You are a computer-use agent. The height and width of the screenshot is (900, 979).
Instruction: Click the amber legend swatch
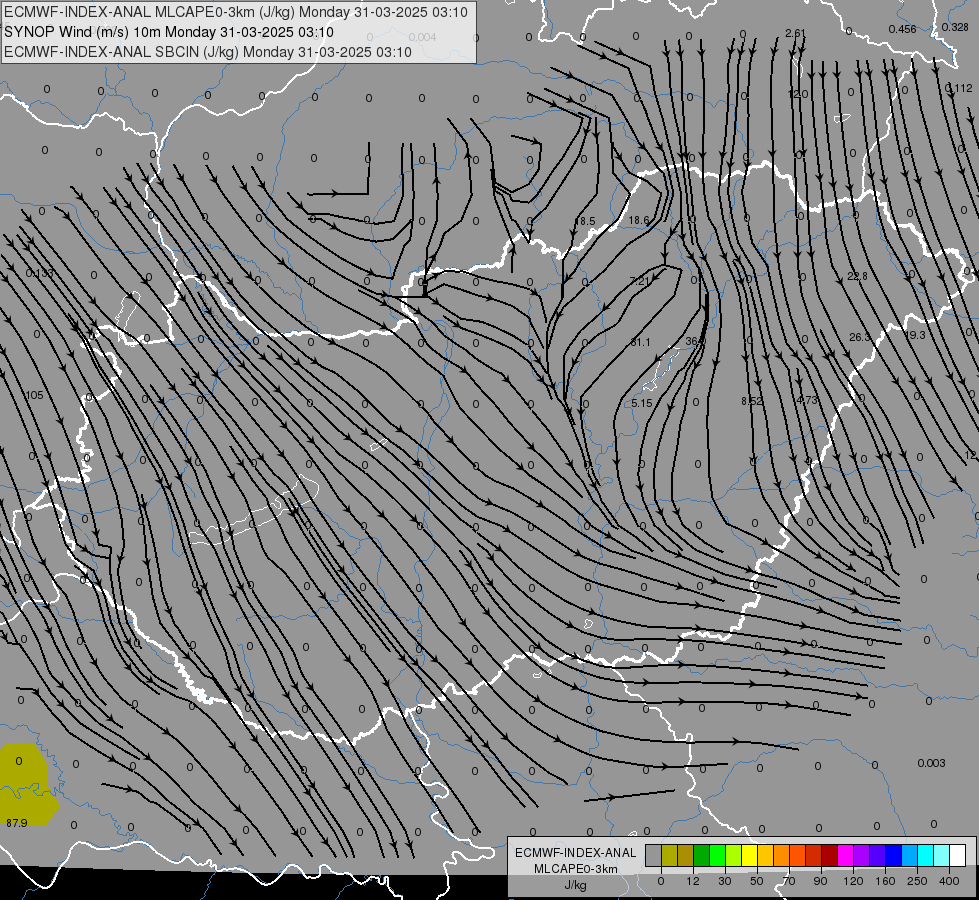click(x=765, y=855)
